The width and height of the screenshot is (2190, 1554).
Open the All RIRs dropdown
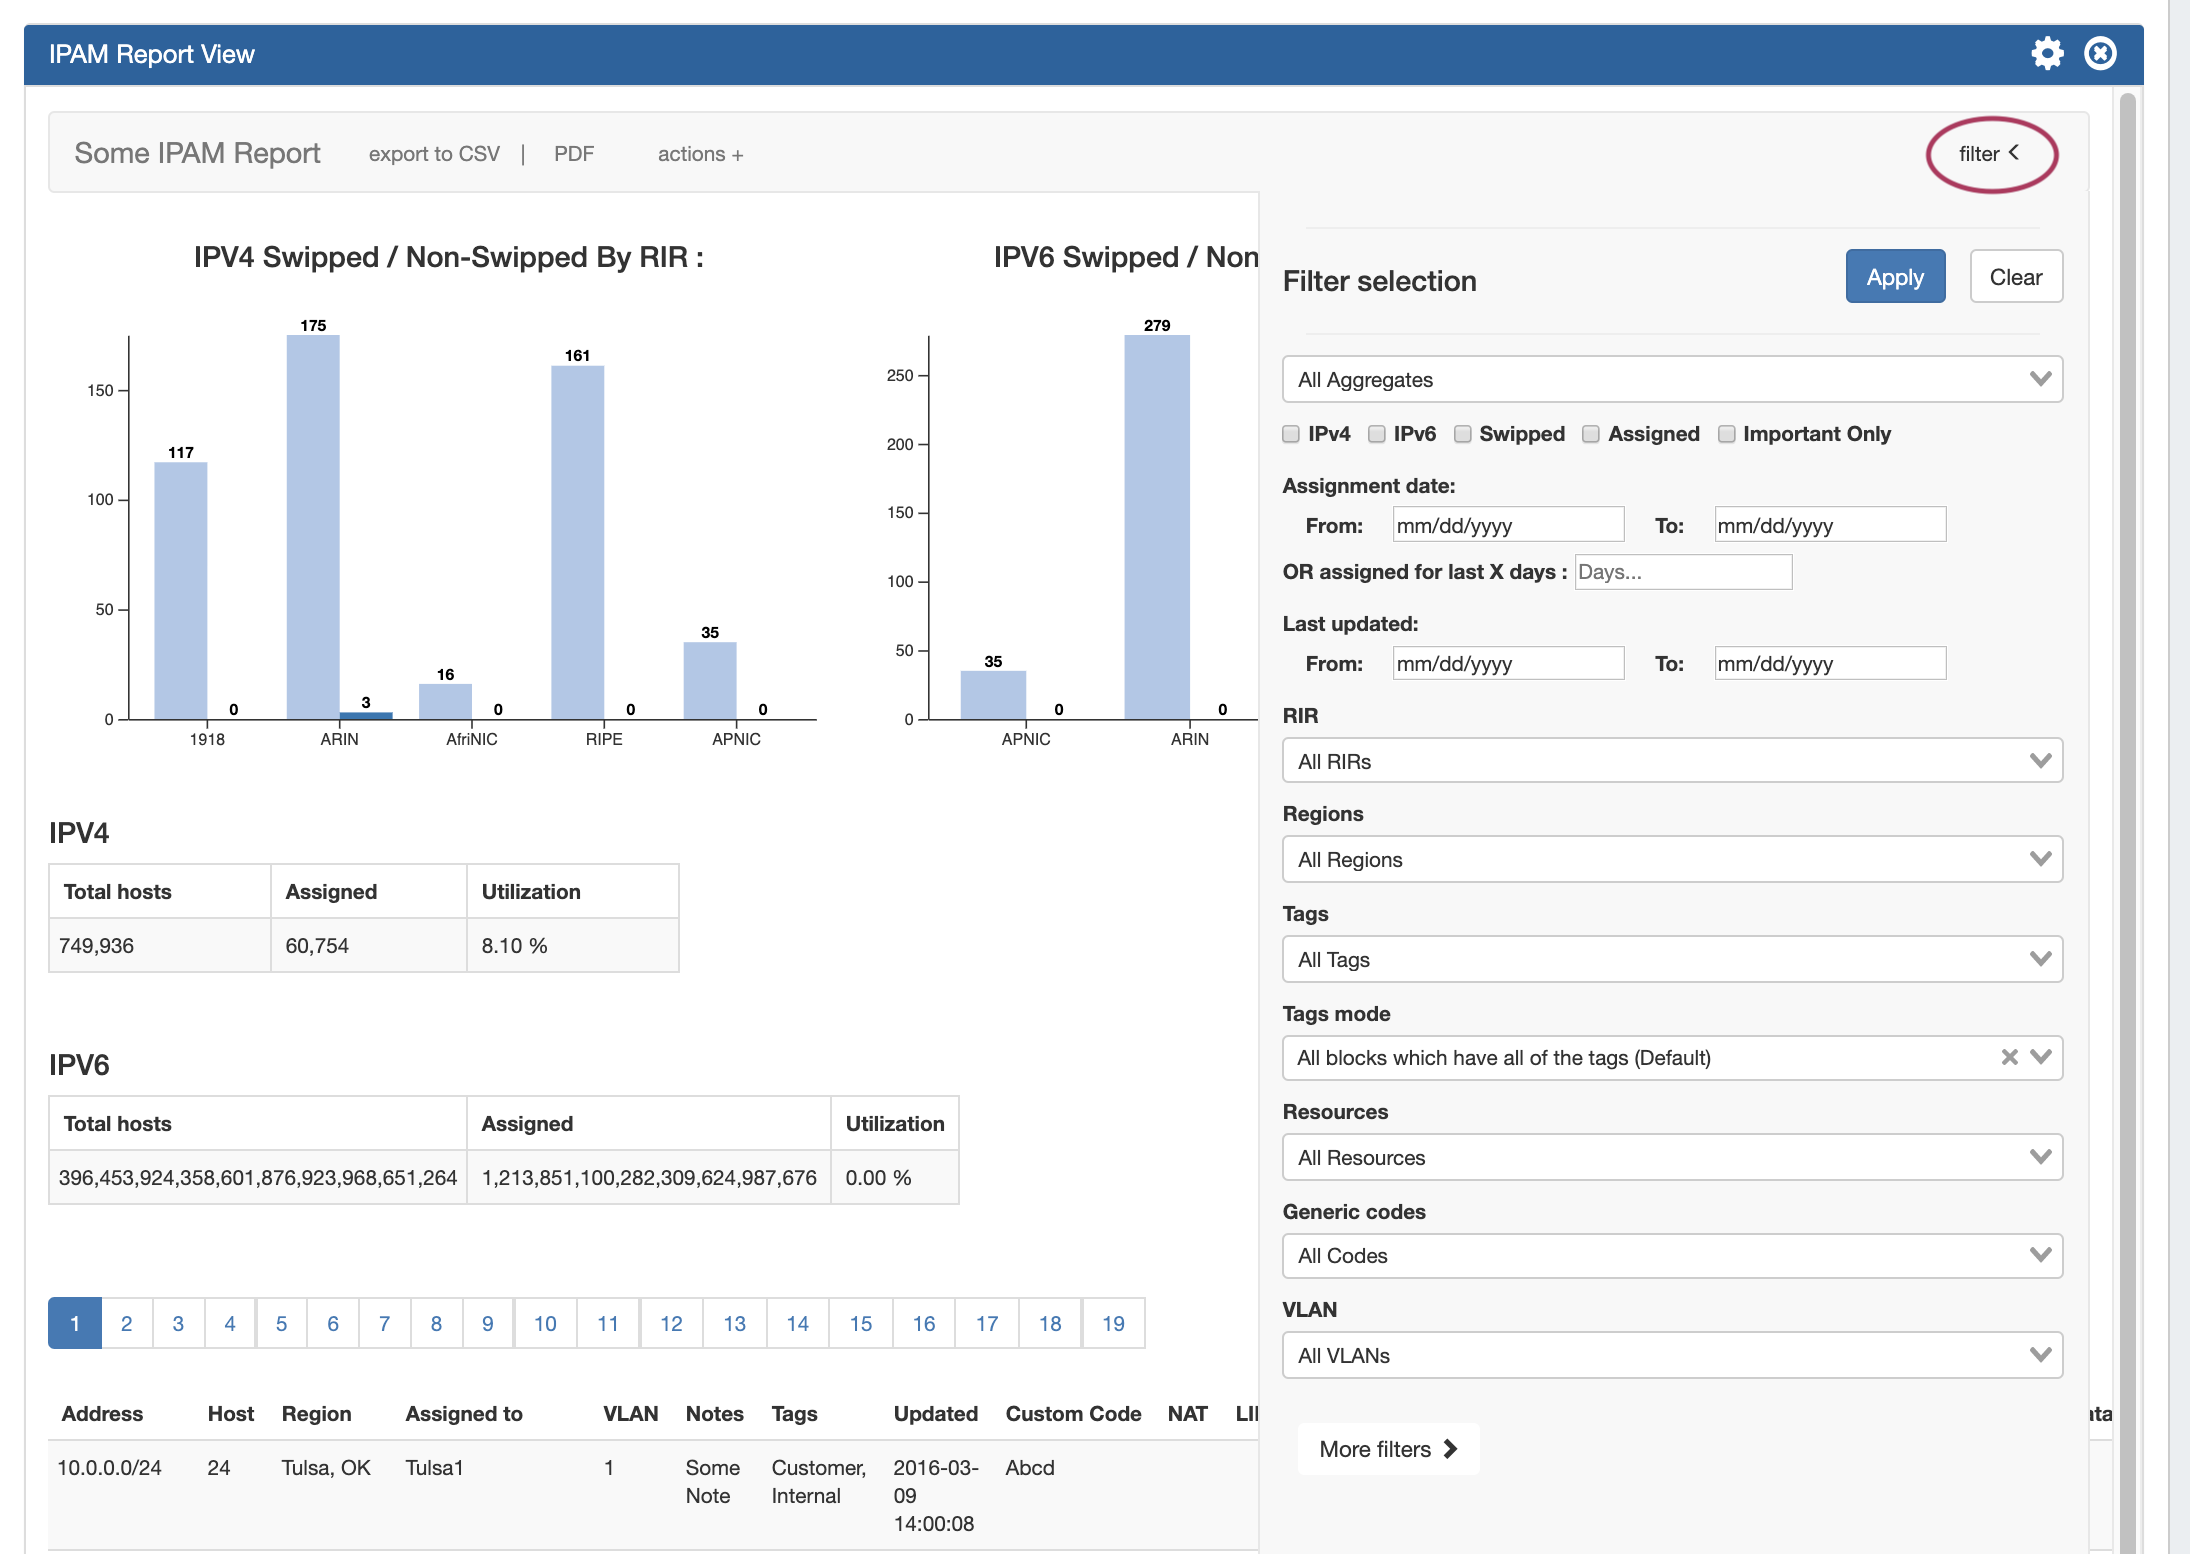(x=1672, y=761)
